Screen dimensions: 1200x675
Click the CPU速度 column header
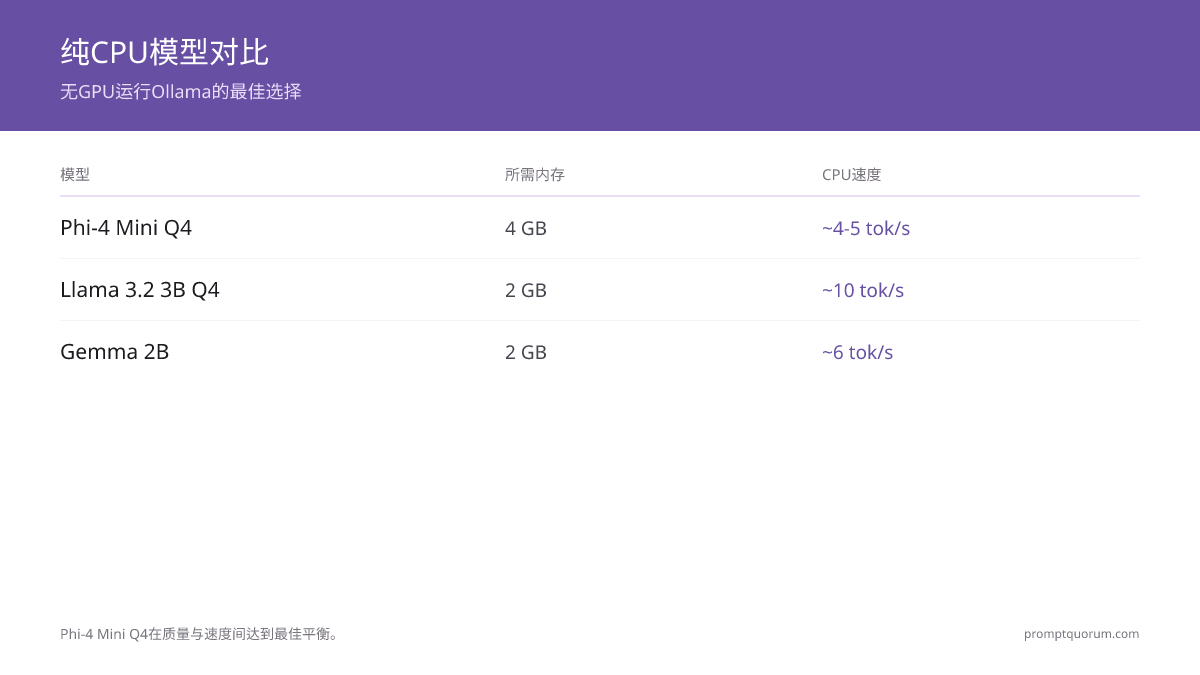click(852, 175)
